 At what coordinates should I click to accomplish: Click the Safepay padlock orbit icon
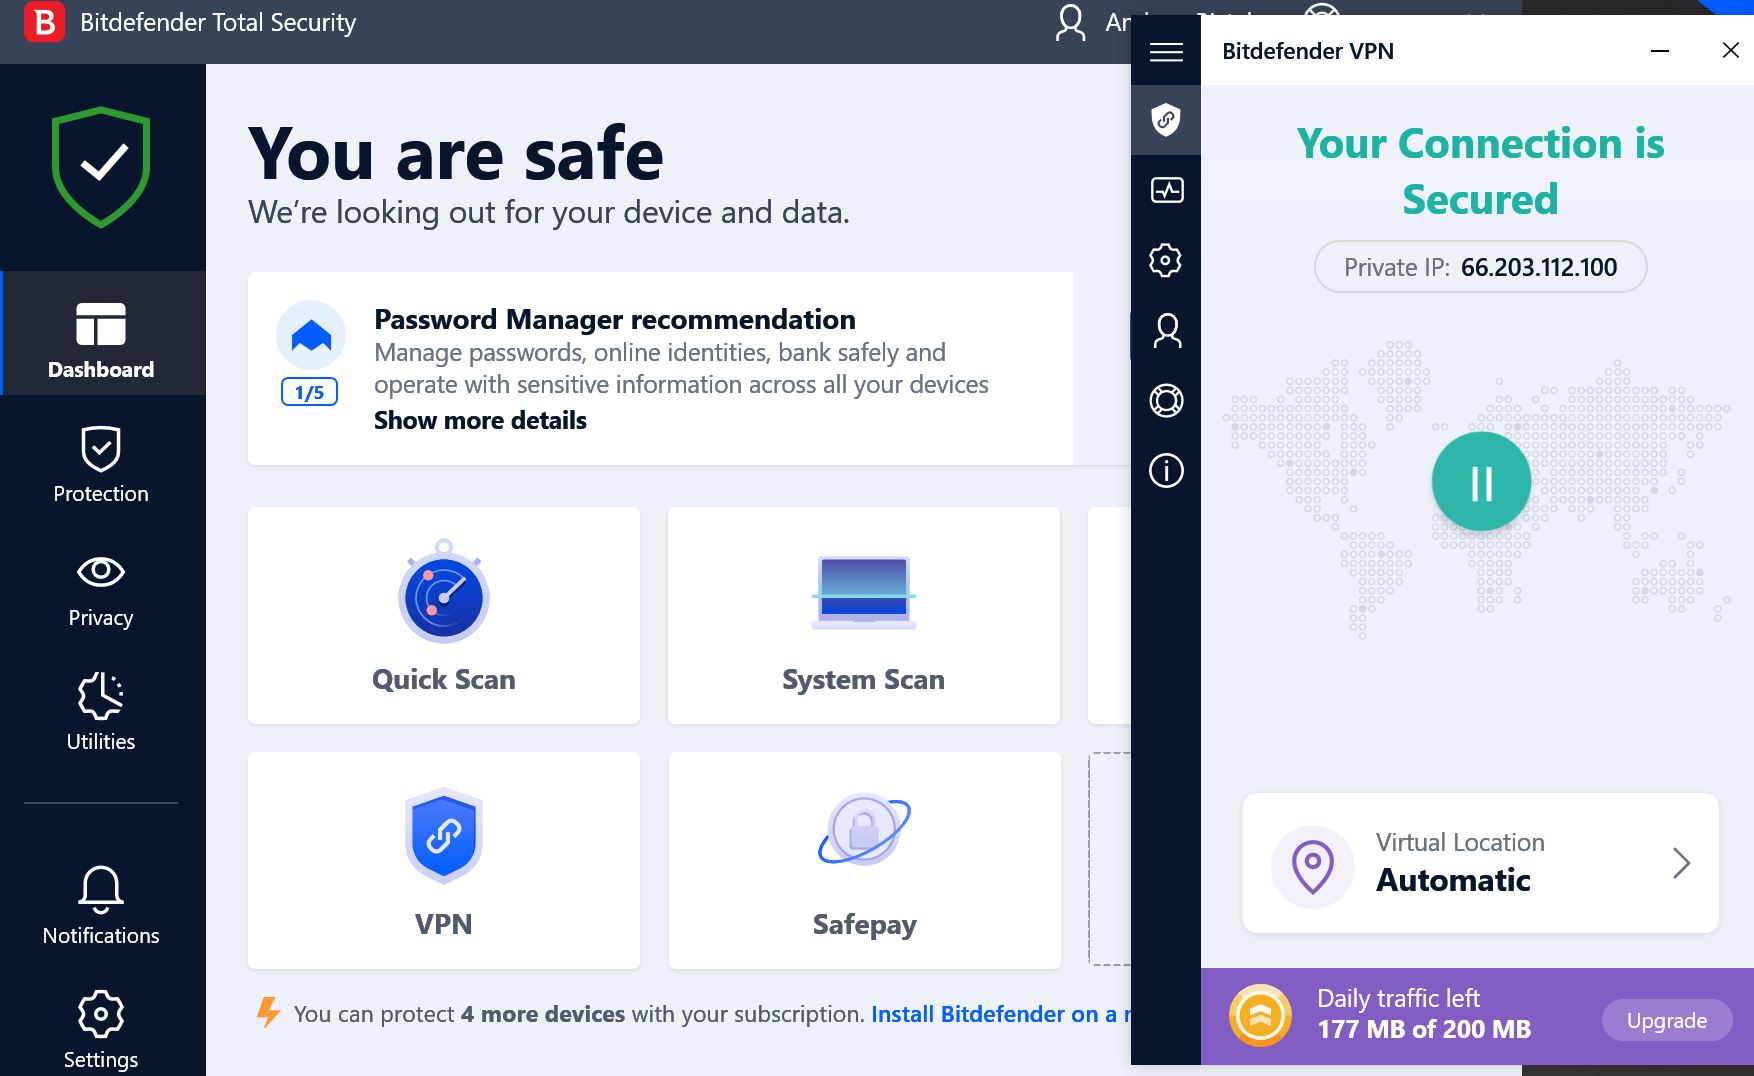pyautogui.click(x=864, y=829)
